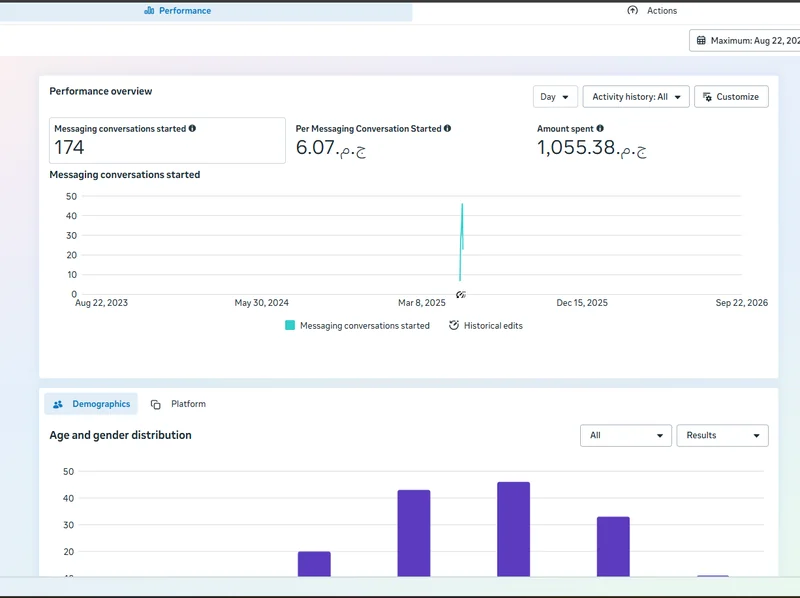The width and height of the screenshot is (800, 598).
Task: Click the Aug 22, 2023 axis label
Action: click(101, 303)
